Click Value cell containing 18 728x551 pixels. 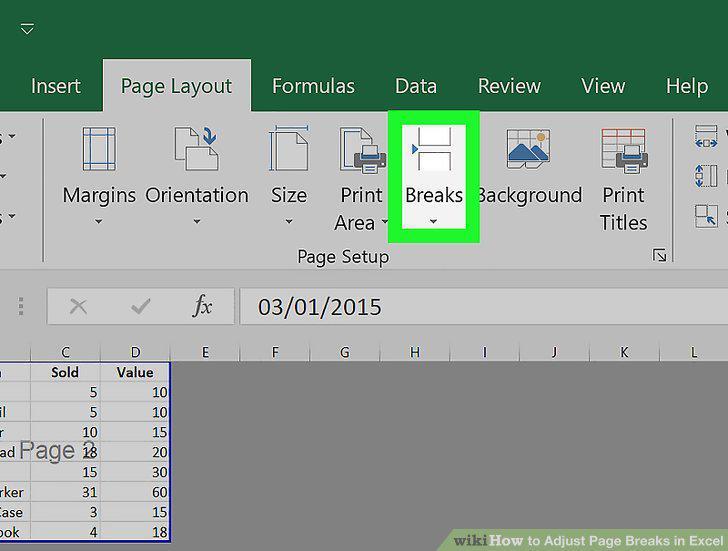135,532
